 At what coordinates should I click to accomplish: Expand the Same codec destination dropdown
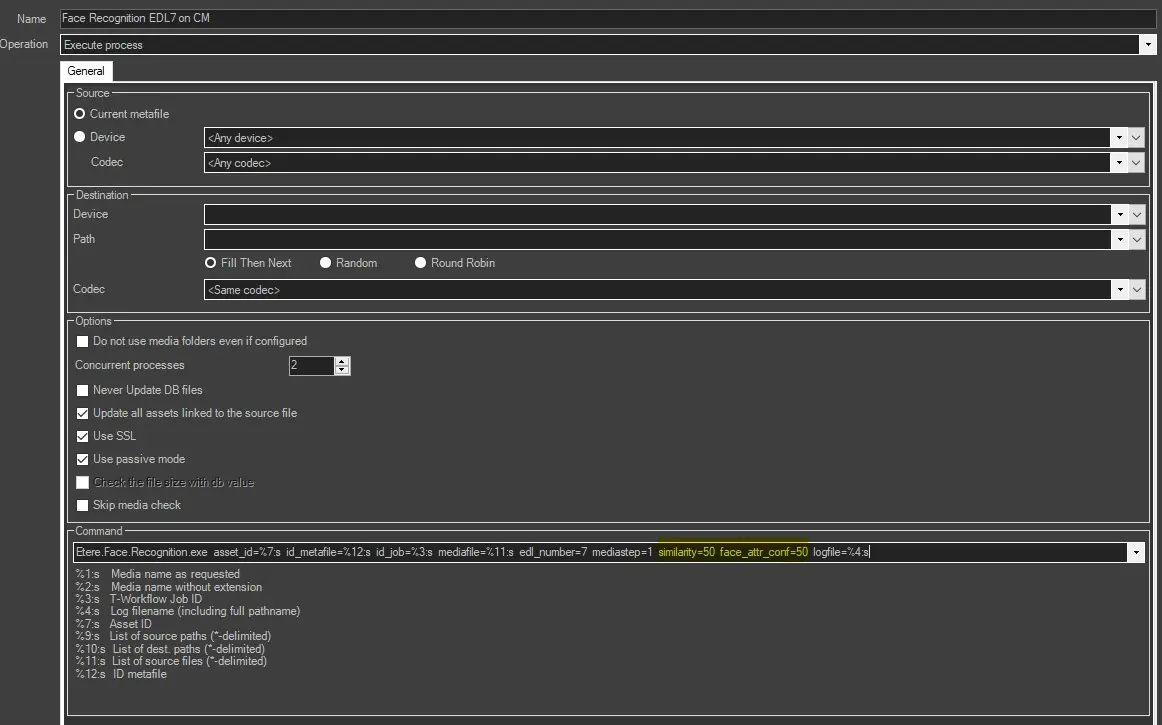[1118, 289]
